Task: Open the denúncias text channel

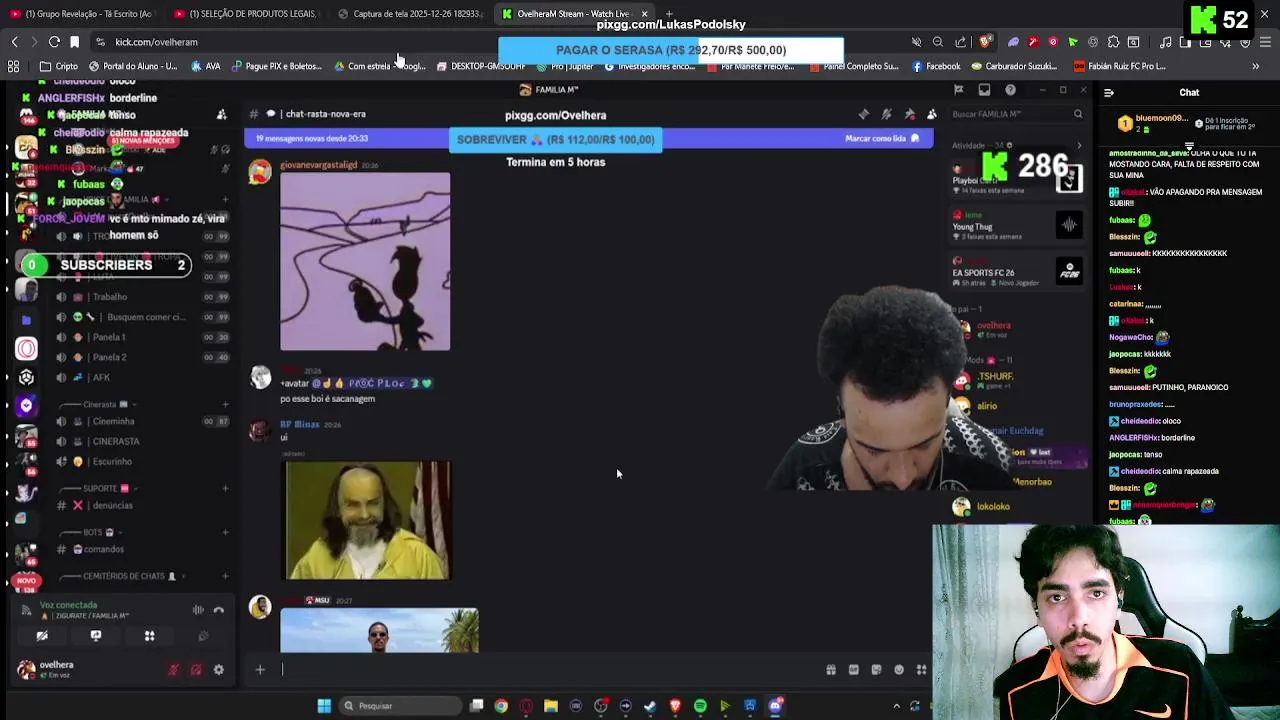Action: [x=143, y=506]
